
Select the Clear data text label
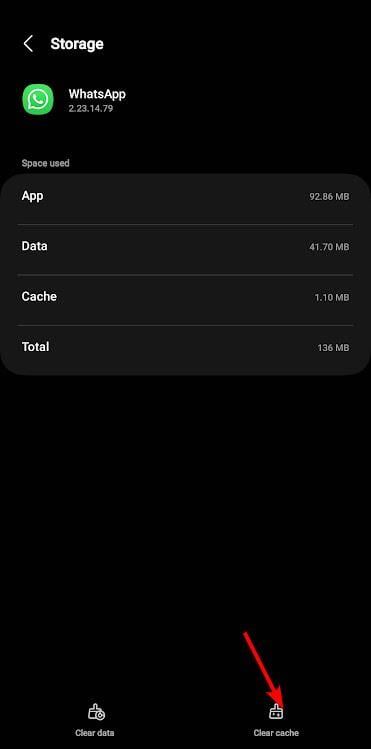click(95, 733)
